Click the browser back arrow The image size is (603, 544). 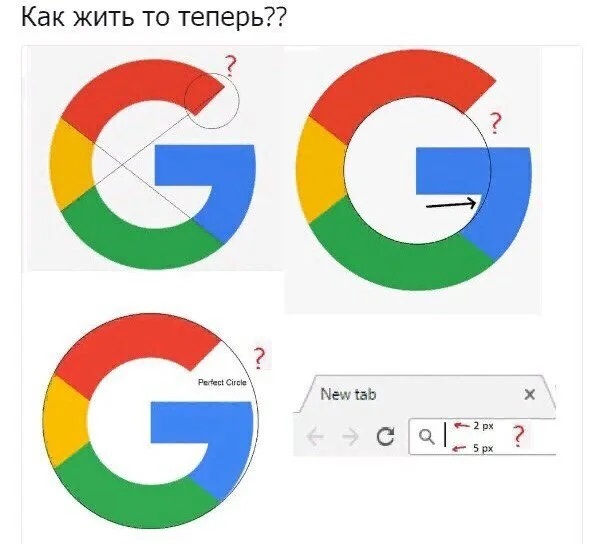315,436
